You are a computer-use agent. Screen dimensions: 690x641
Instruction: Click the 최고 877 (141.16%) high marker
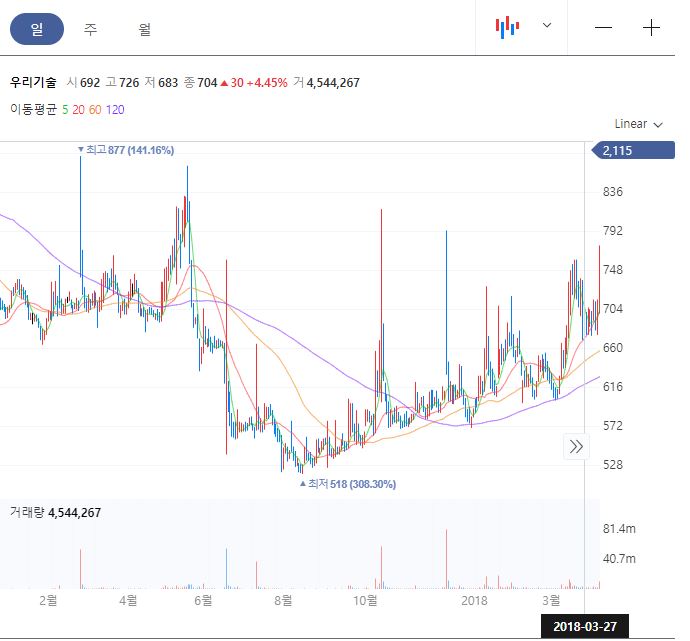[x=126, y=150]
